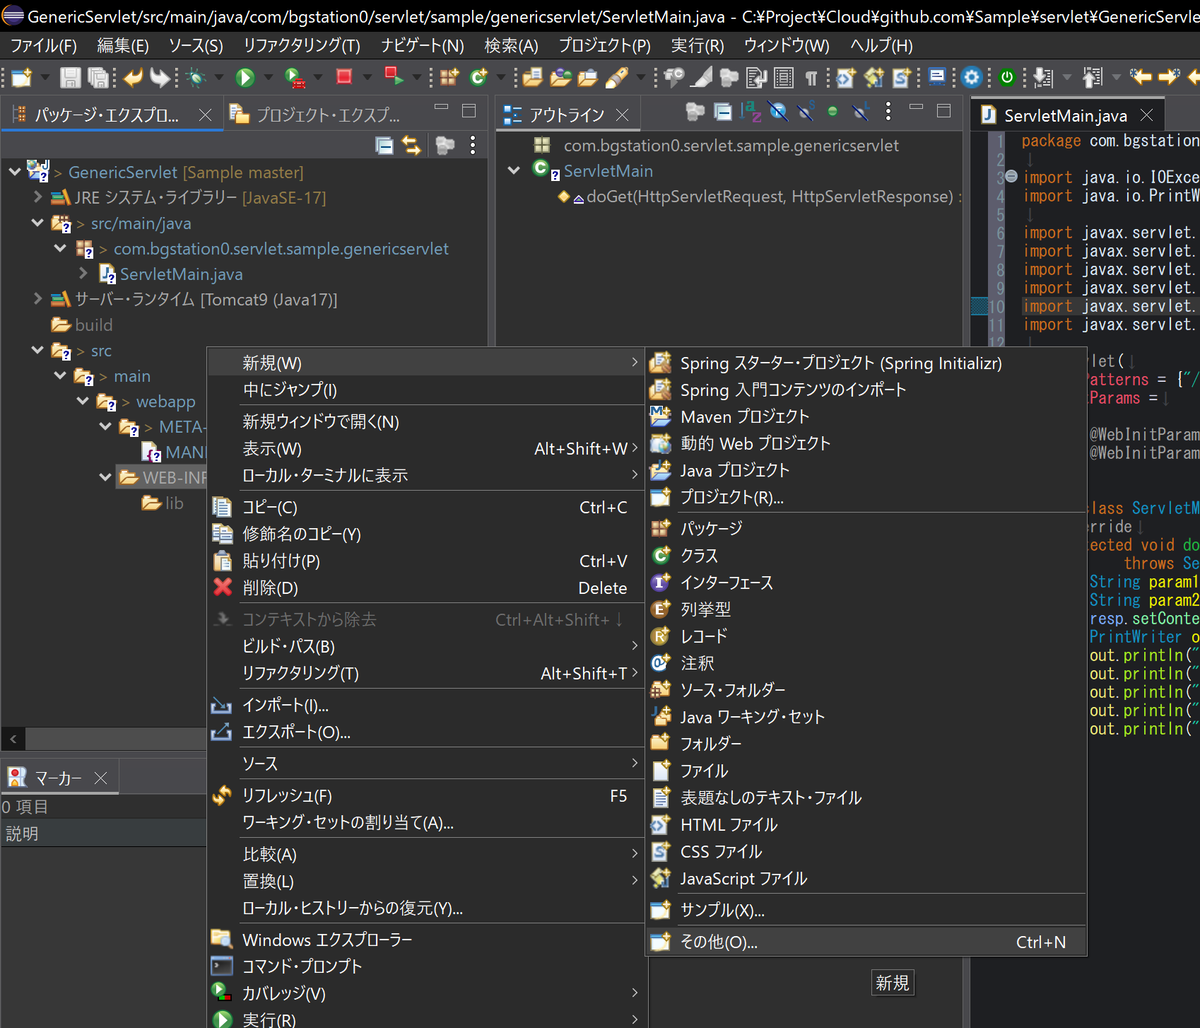Toggle block selection mode toolbar button
Viewport: 1200px width, 1028px height.
[783, 77]
